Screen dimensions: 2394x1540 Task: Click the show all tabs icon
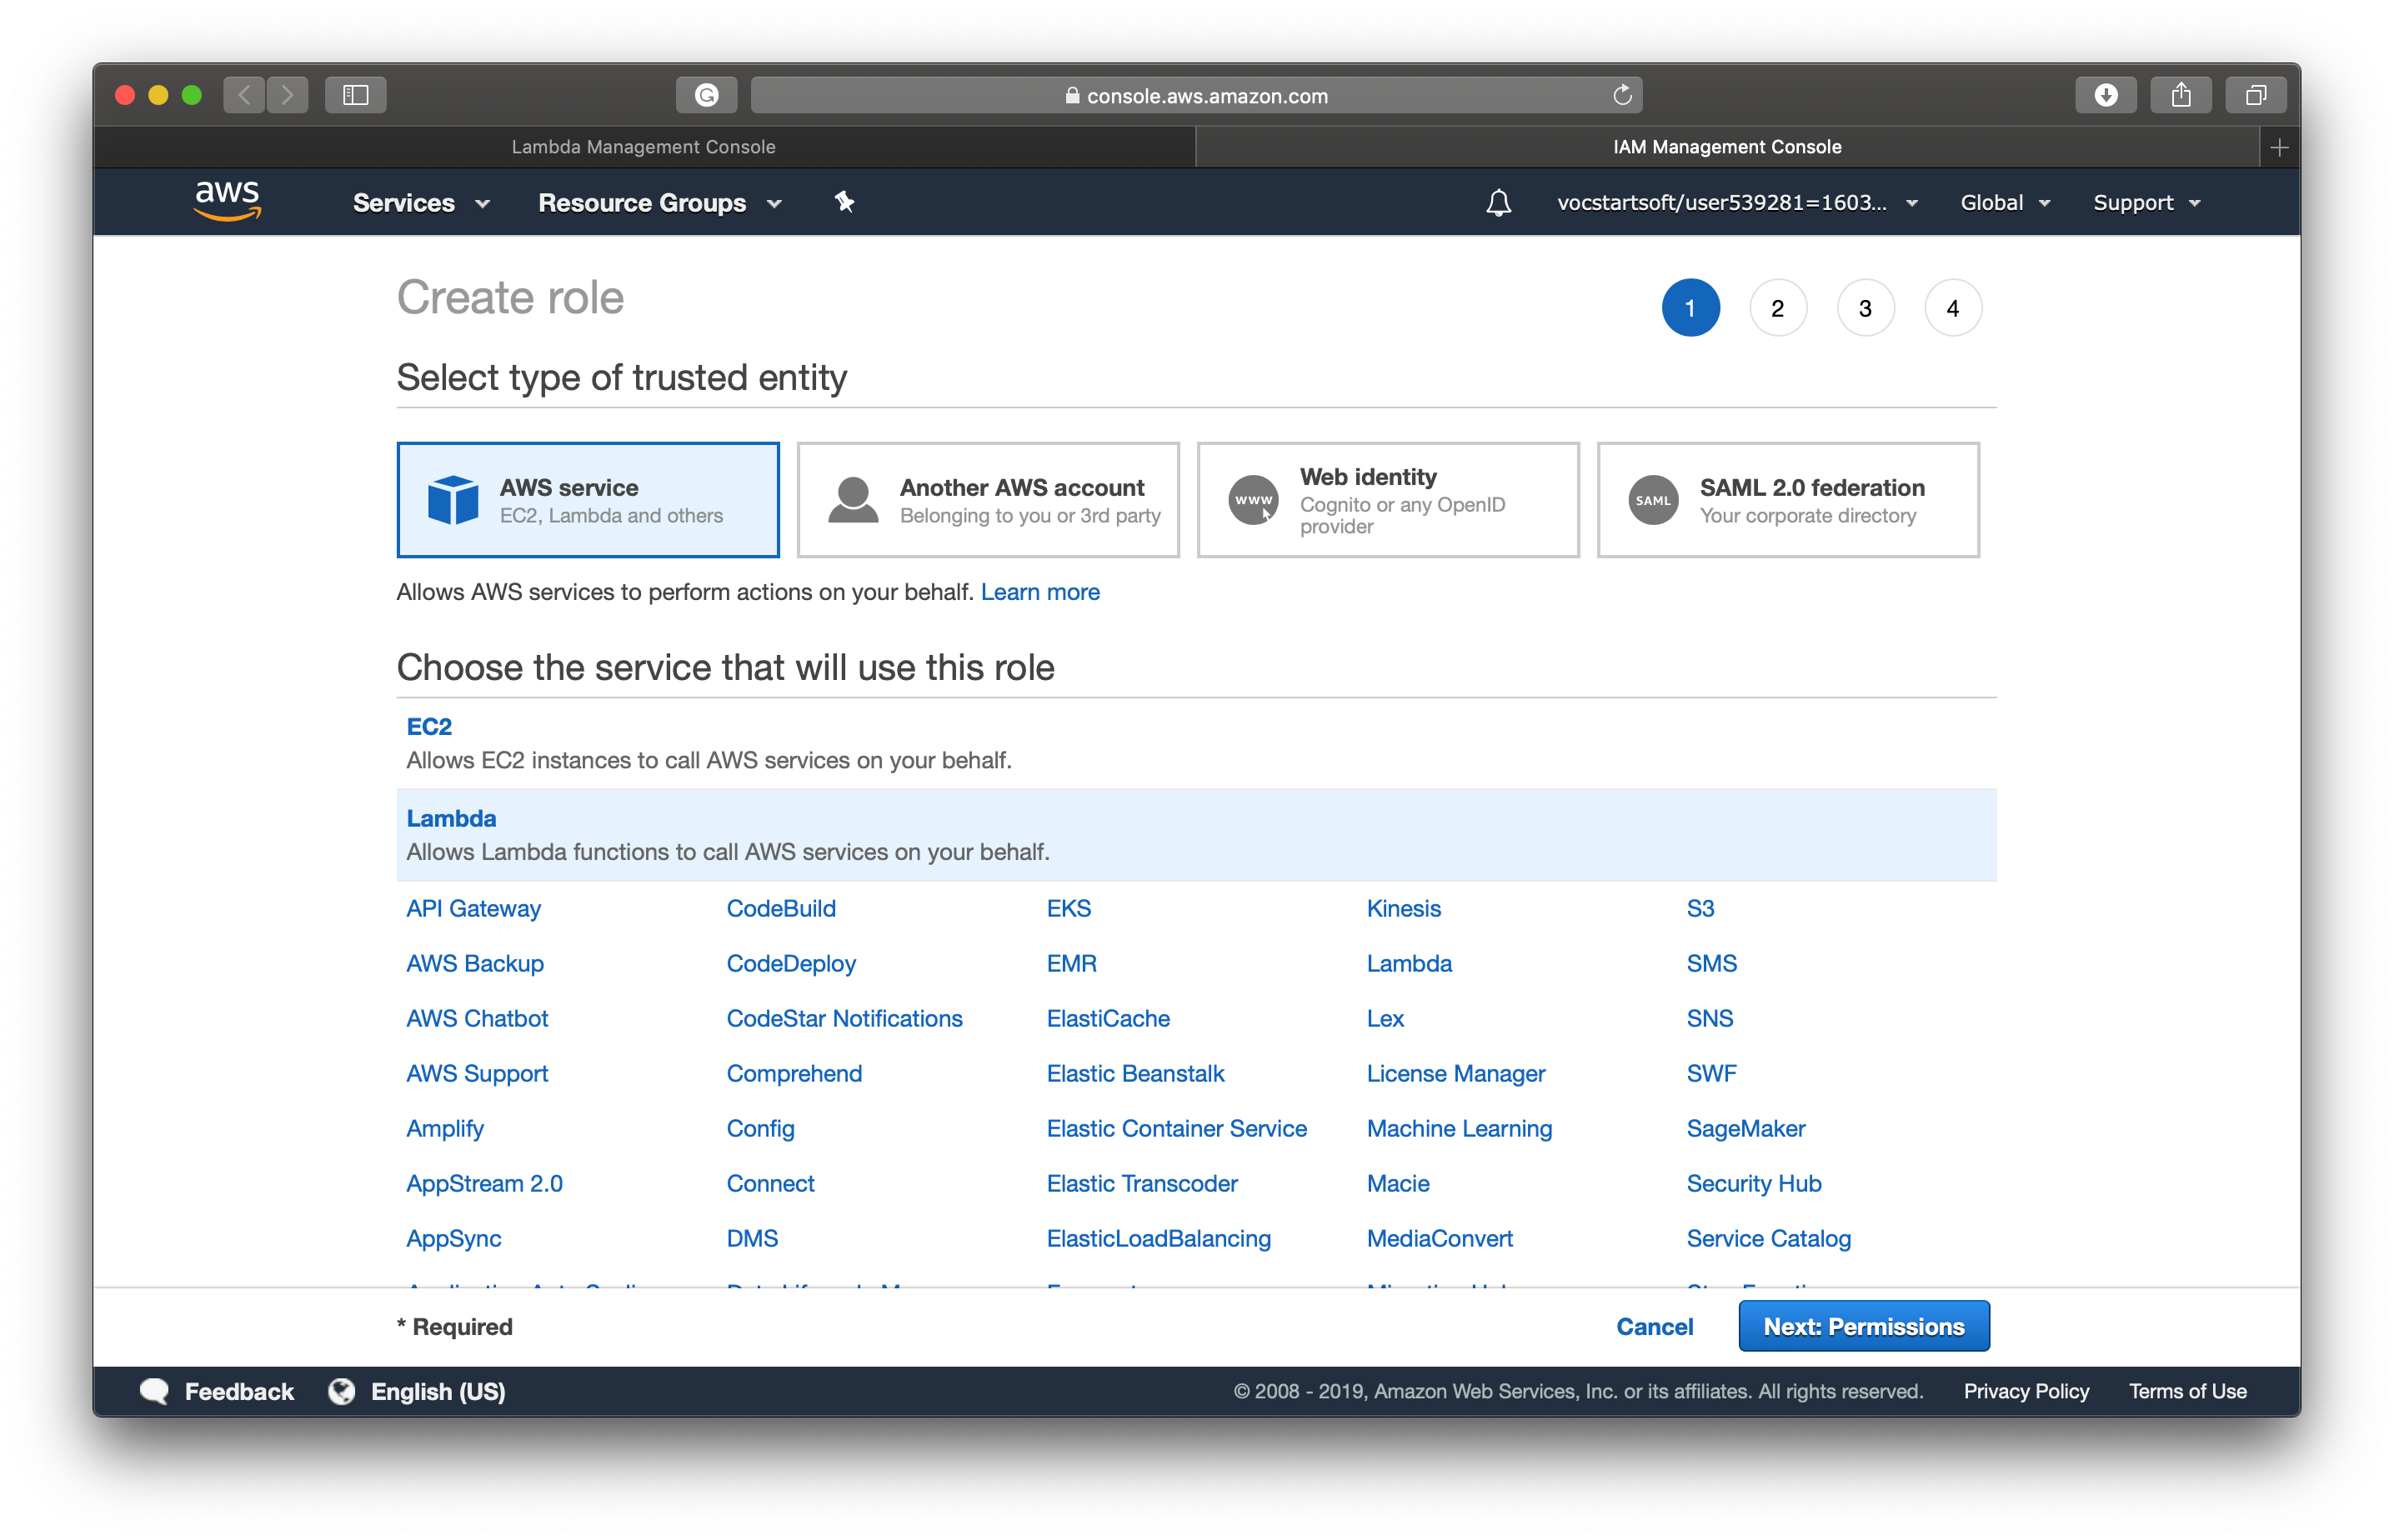(x=2255, y=95)
